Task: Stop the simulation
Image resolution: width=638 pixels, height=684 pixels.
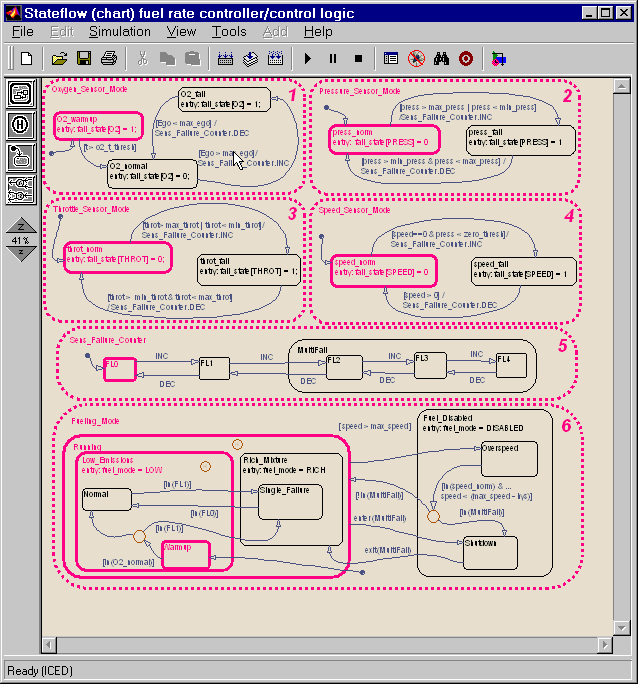Action: click(358, 58)
